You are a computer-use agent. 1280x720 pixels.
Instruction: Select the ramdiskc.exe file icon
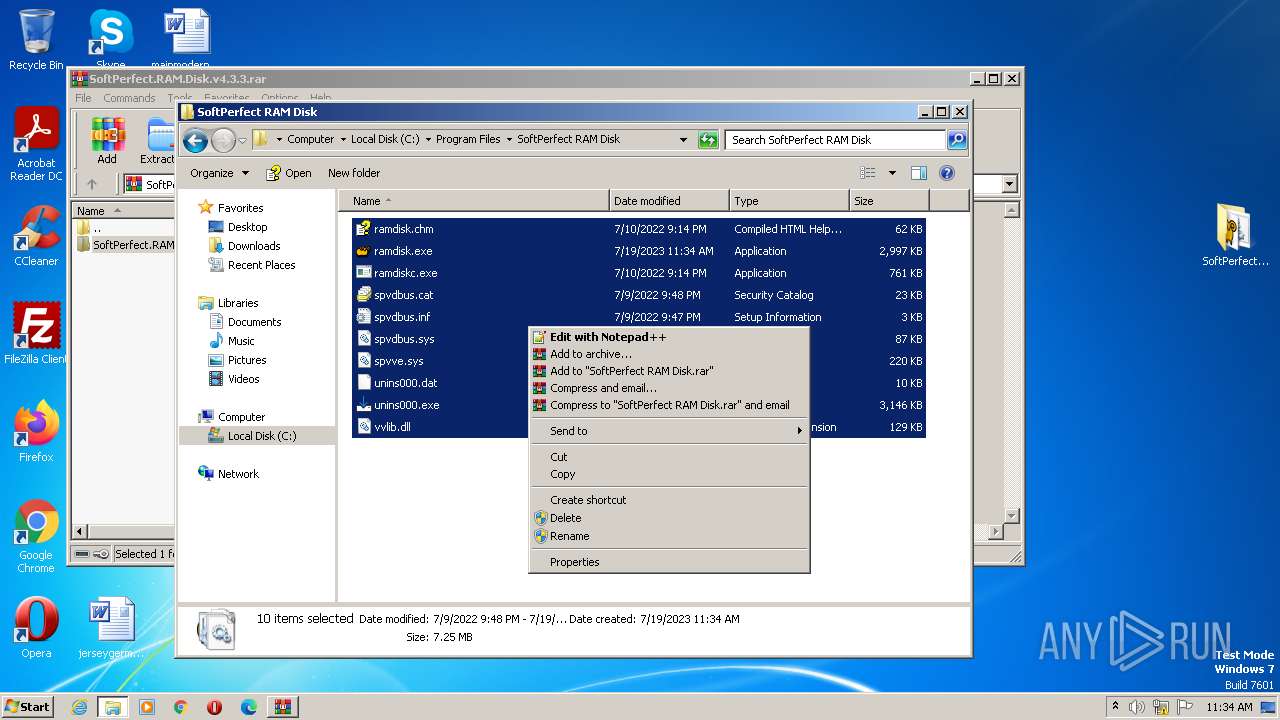tap(364, 273)
